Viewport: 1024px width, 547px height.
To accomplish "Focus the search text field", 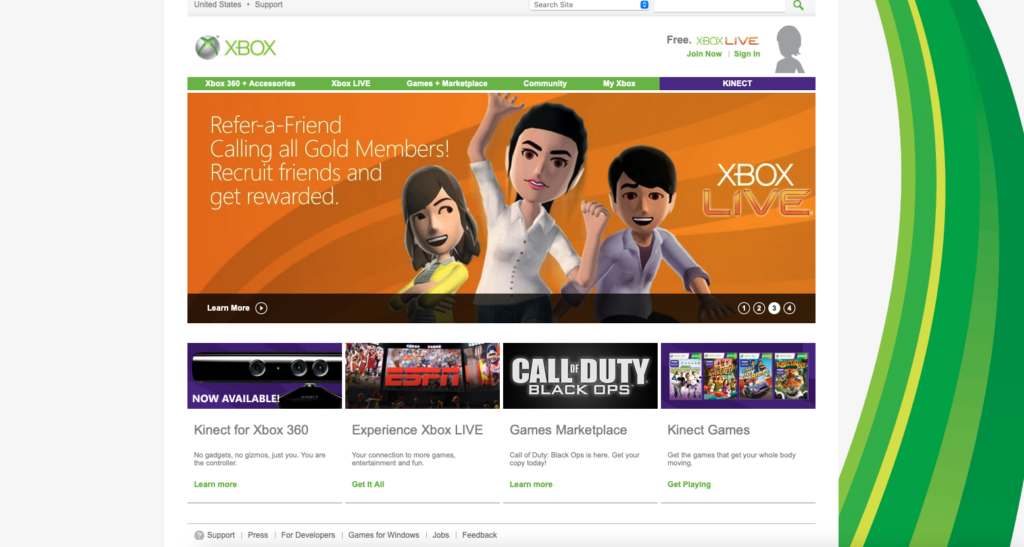I will pos(720,5).
